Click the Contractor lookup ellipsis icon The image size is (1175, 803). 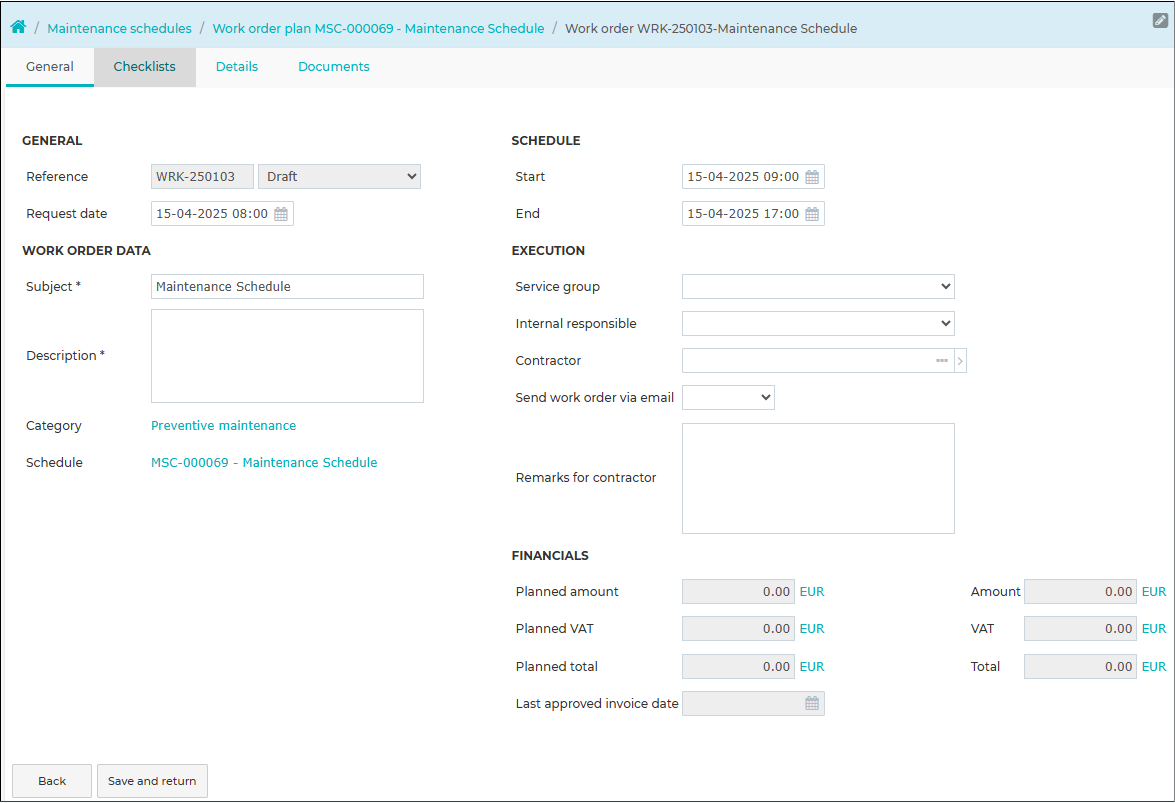942,361
